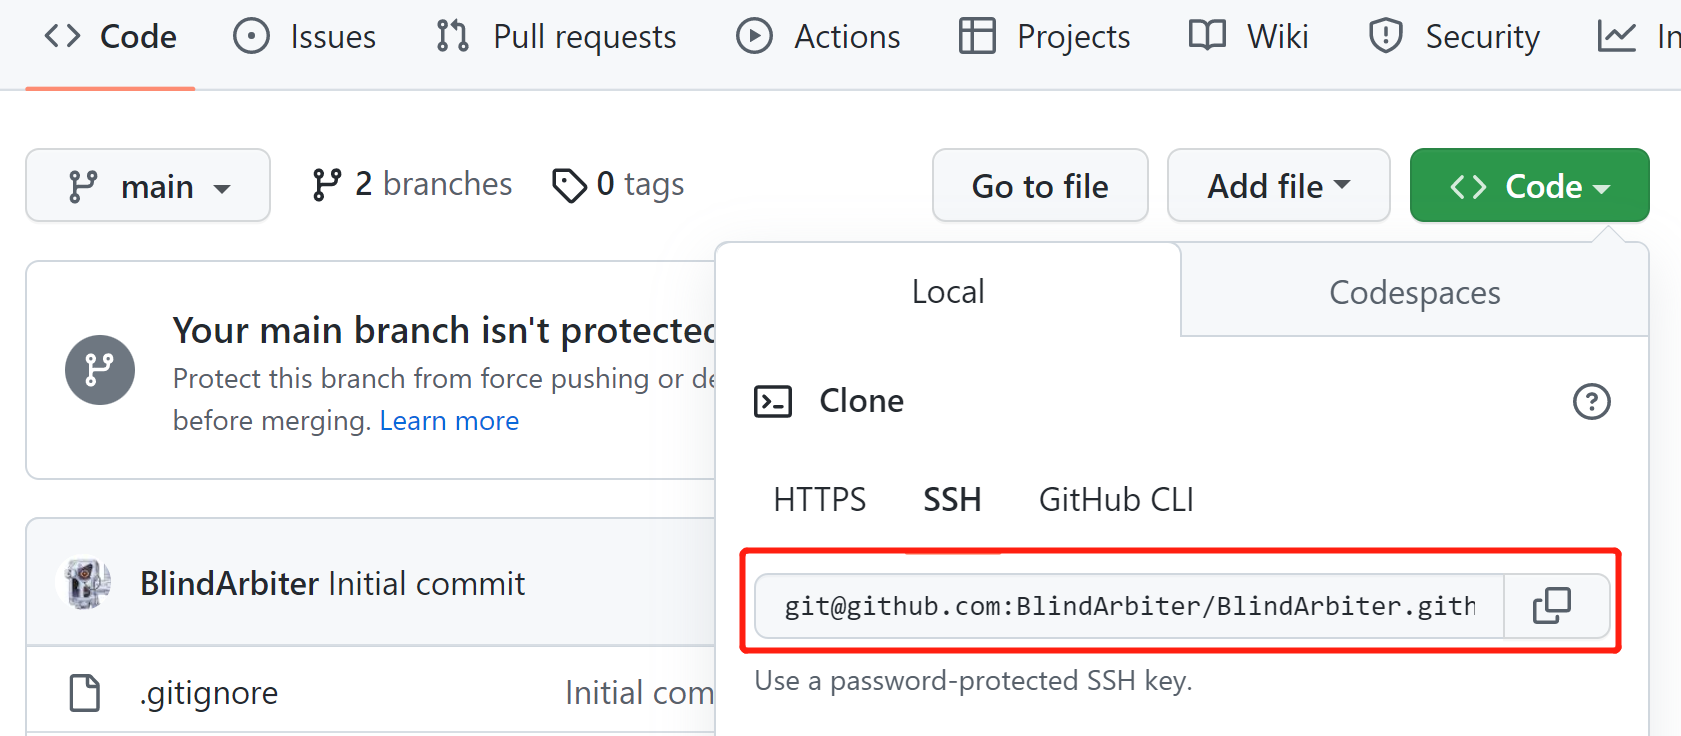The image size is (1681, 736).
Task: Toggle the green Code dropdown button
Action: [1529, 186]
